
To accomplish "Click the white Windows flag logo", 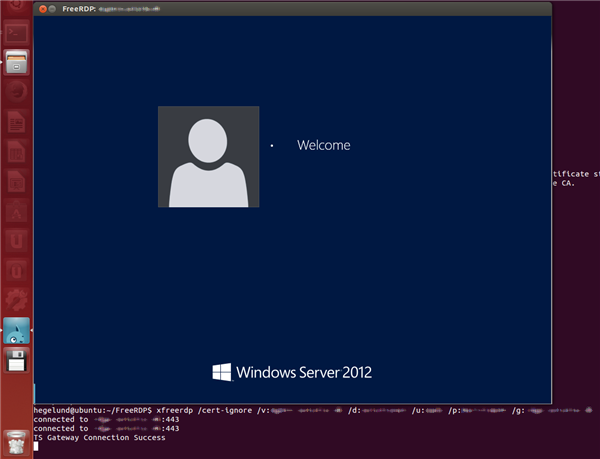I will [x=222, y=372].
